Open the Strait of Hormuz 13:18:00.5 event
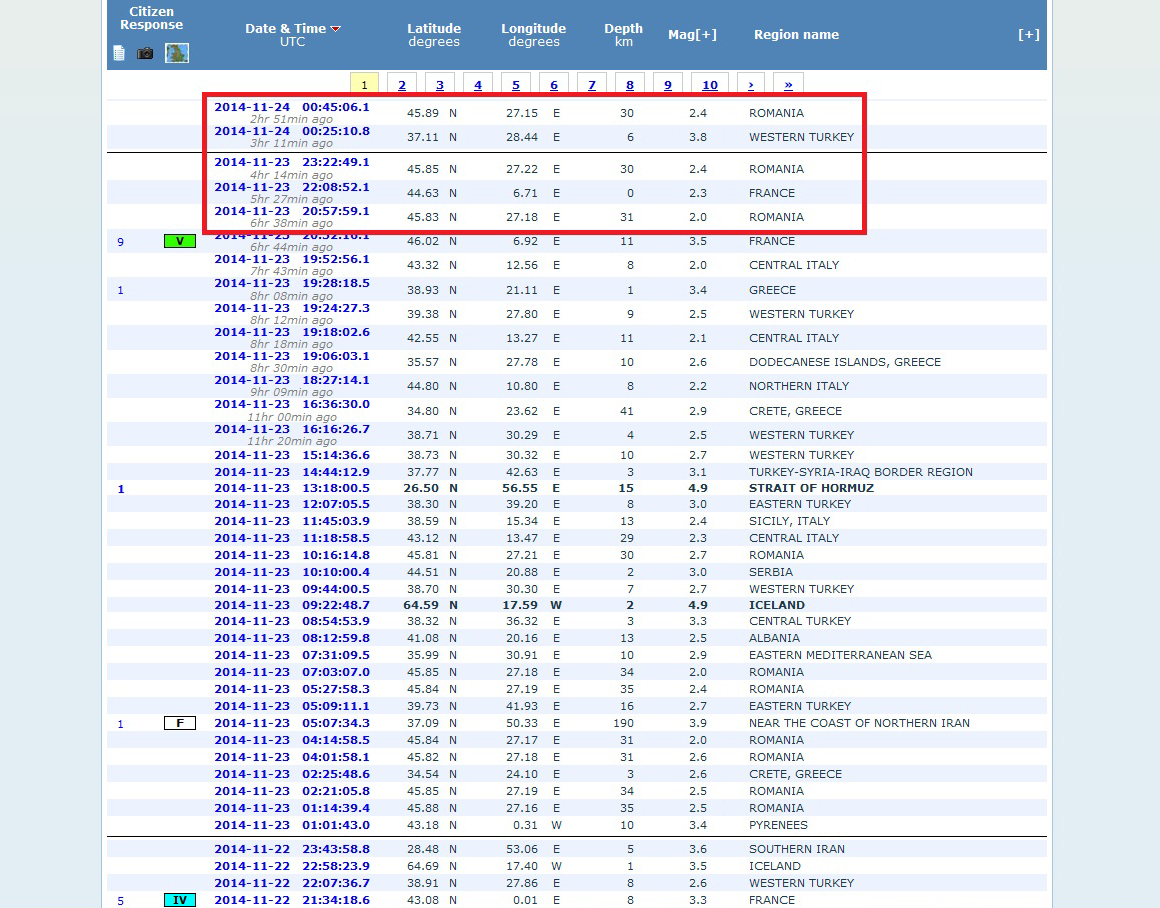 pyautogui.click(x=291, y=488)
